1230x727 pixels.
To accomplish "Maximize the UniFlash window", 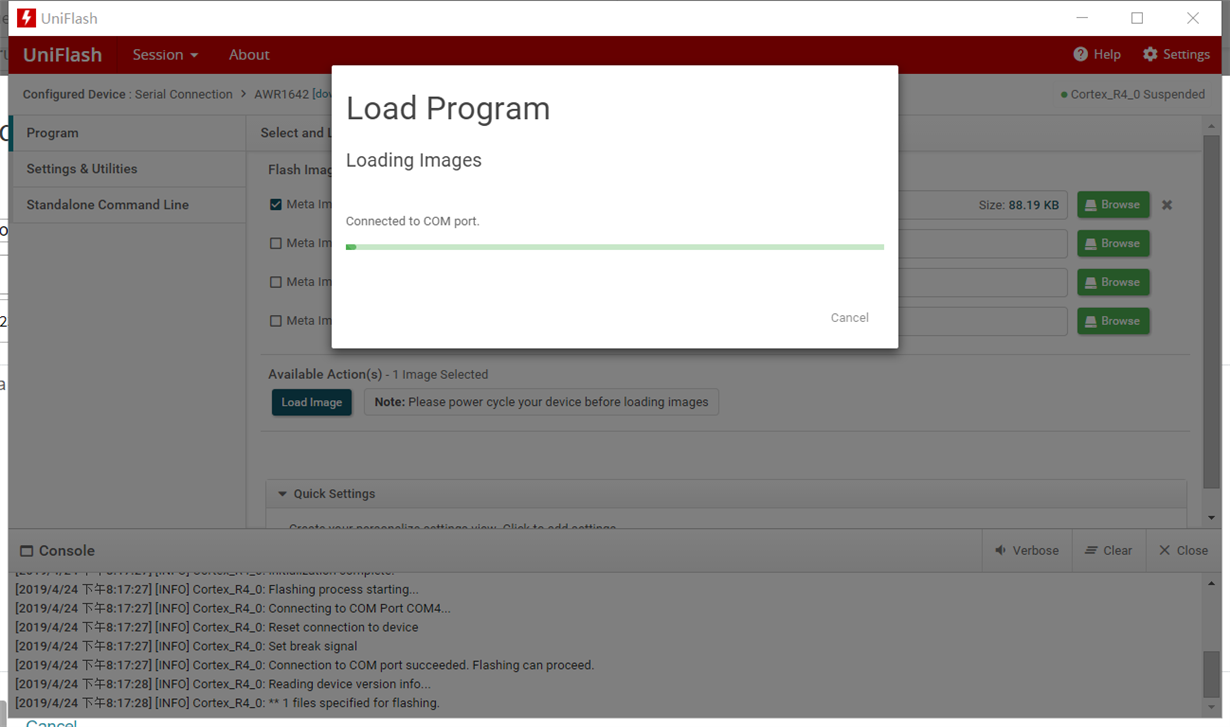I will 1137,18.
